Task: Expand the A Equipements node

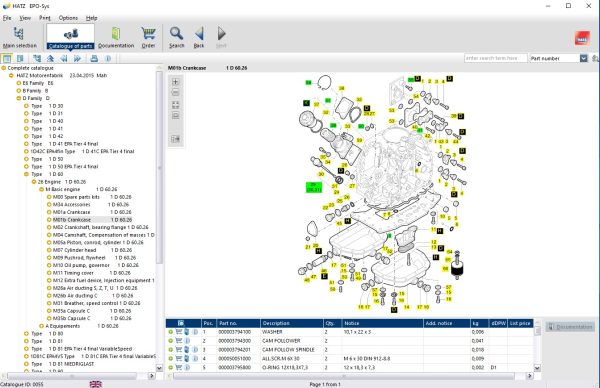Action: coord(41,326)
